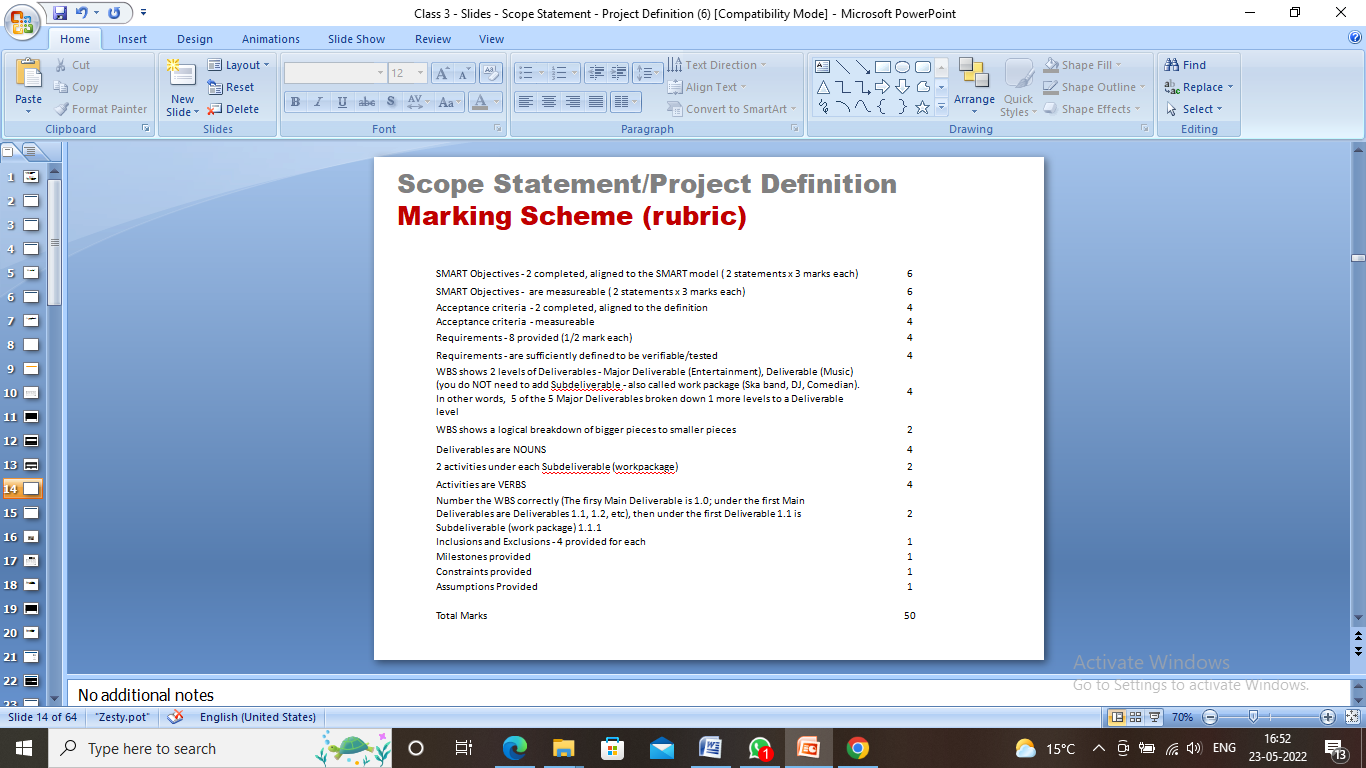Select the oval shape
1366x768 pixels.
tap(902, 67)
